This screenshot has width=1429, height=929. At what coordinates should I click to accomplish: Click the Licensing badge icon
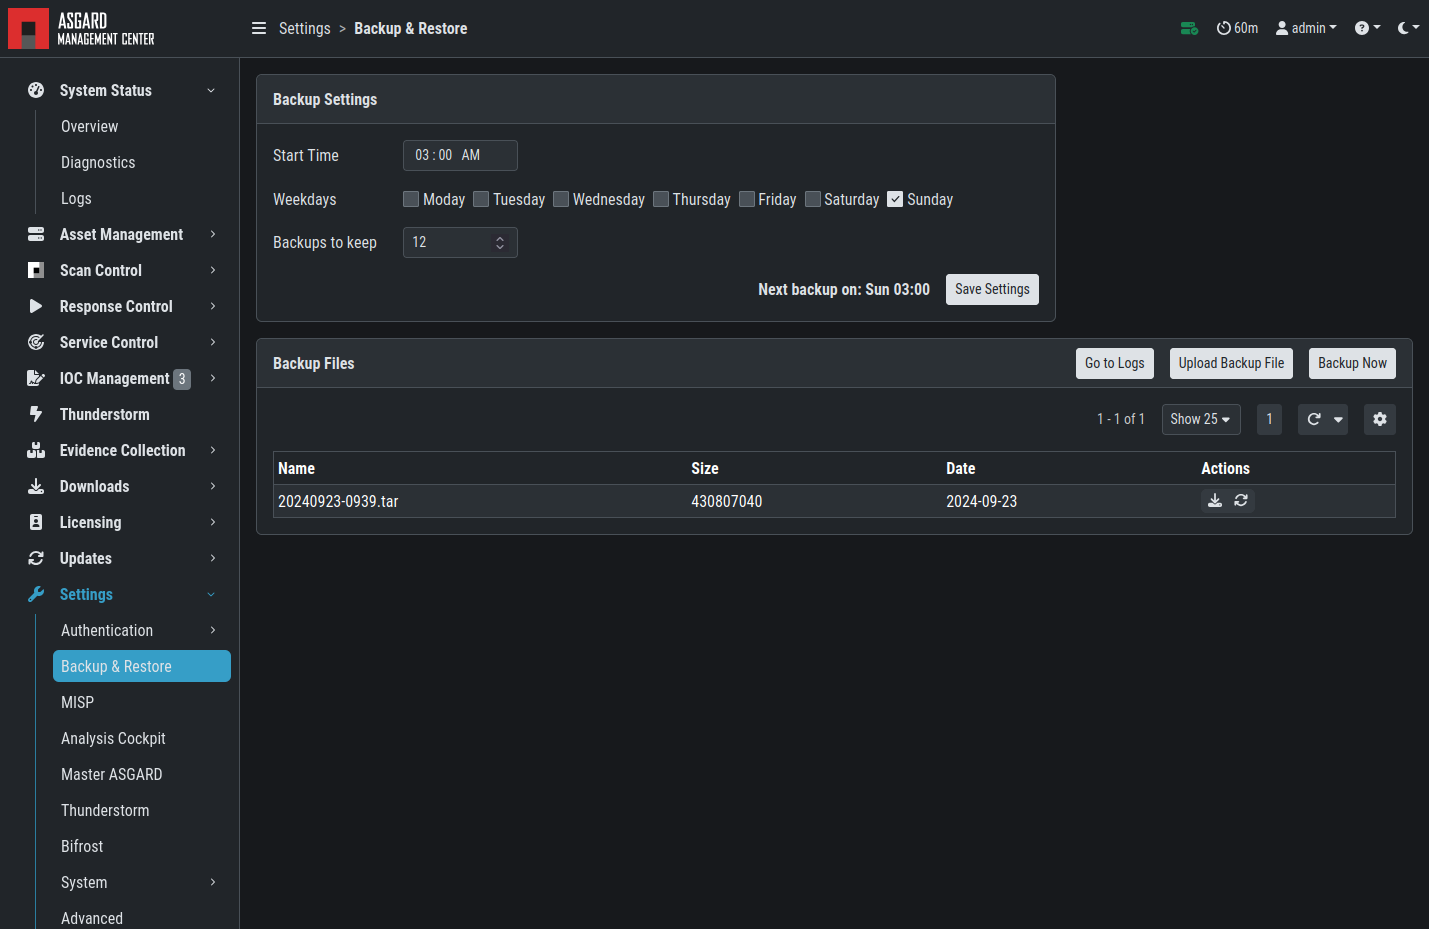point(36,522)
